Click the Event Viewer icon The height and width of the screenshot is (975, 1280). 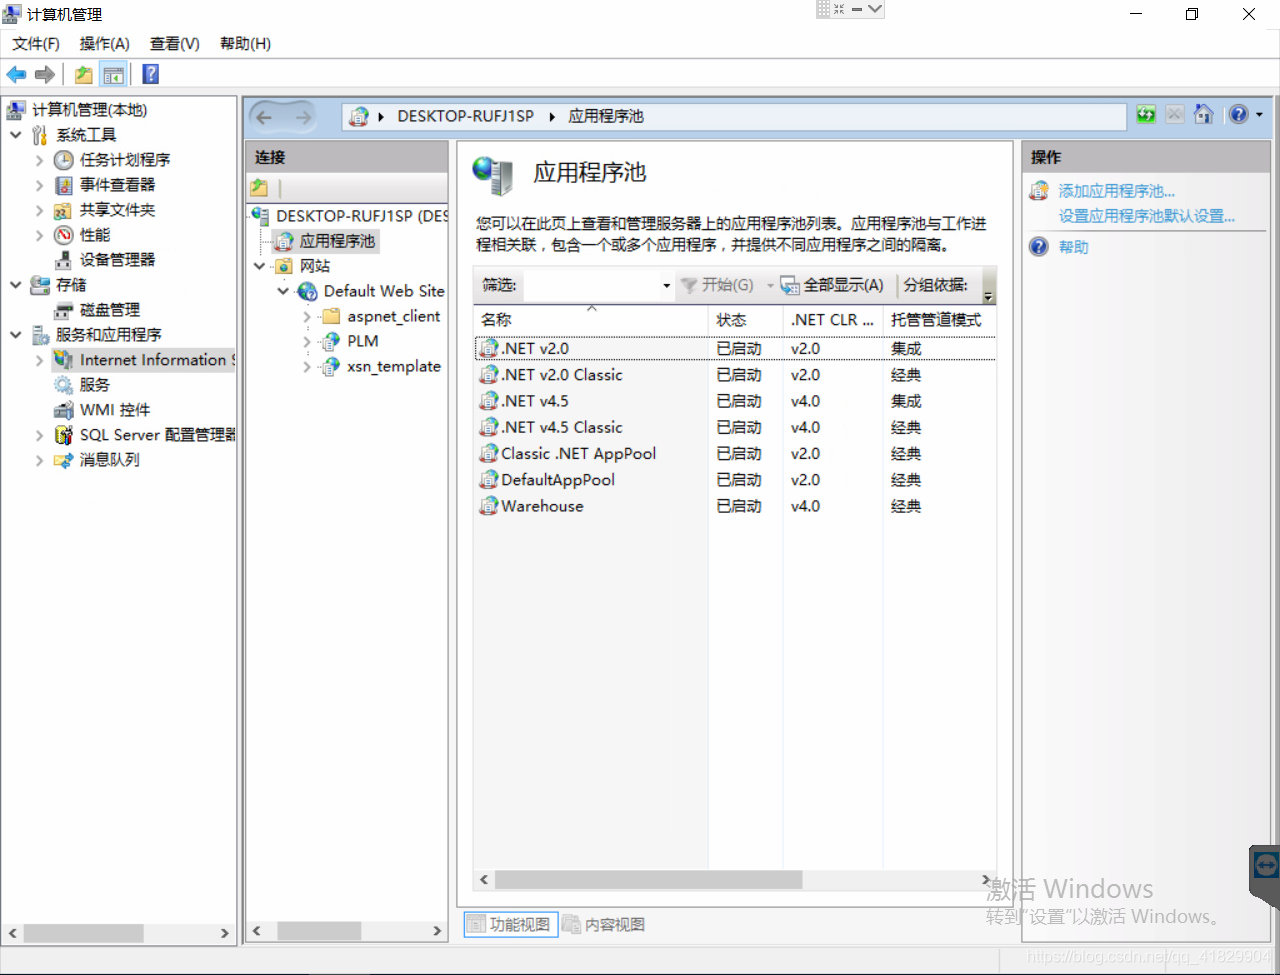pyautogui.click(x=64, y=185)
